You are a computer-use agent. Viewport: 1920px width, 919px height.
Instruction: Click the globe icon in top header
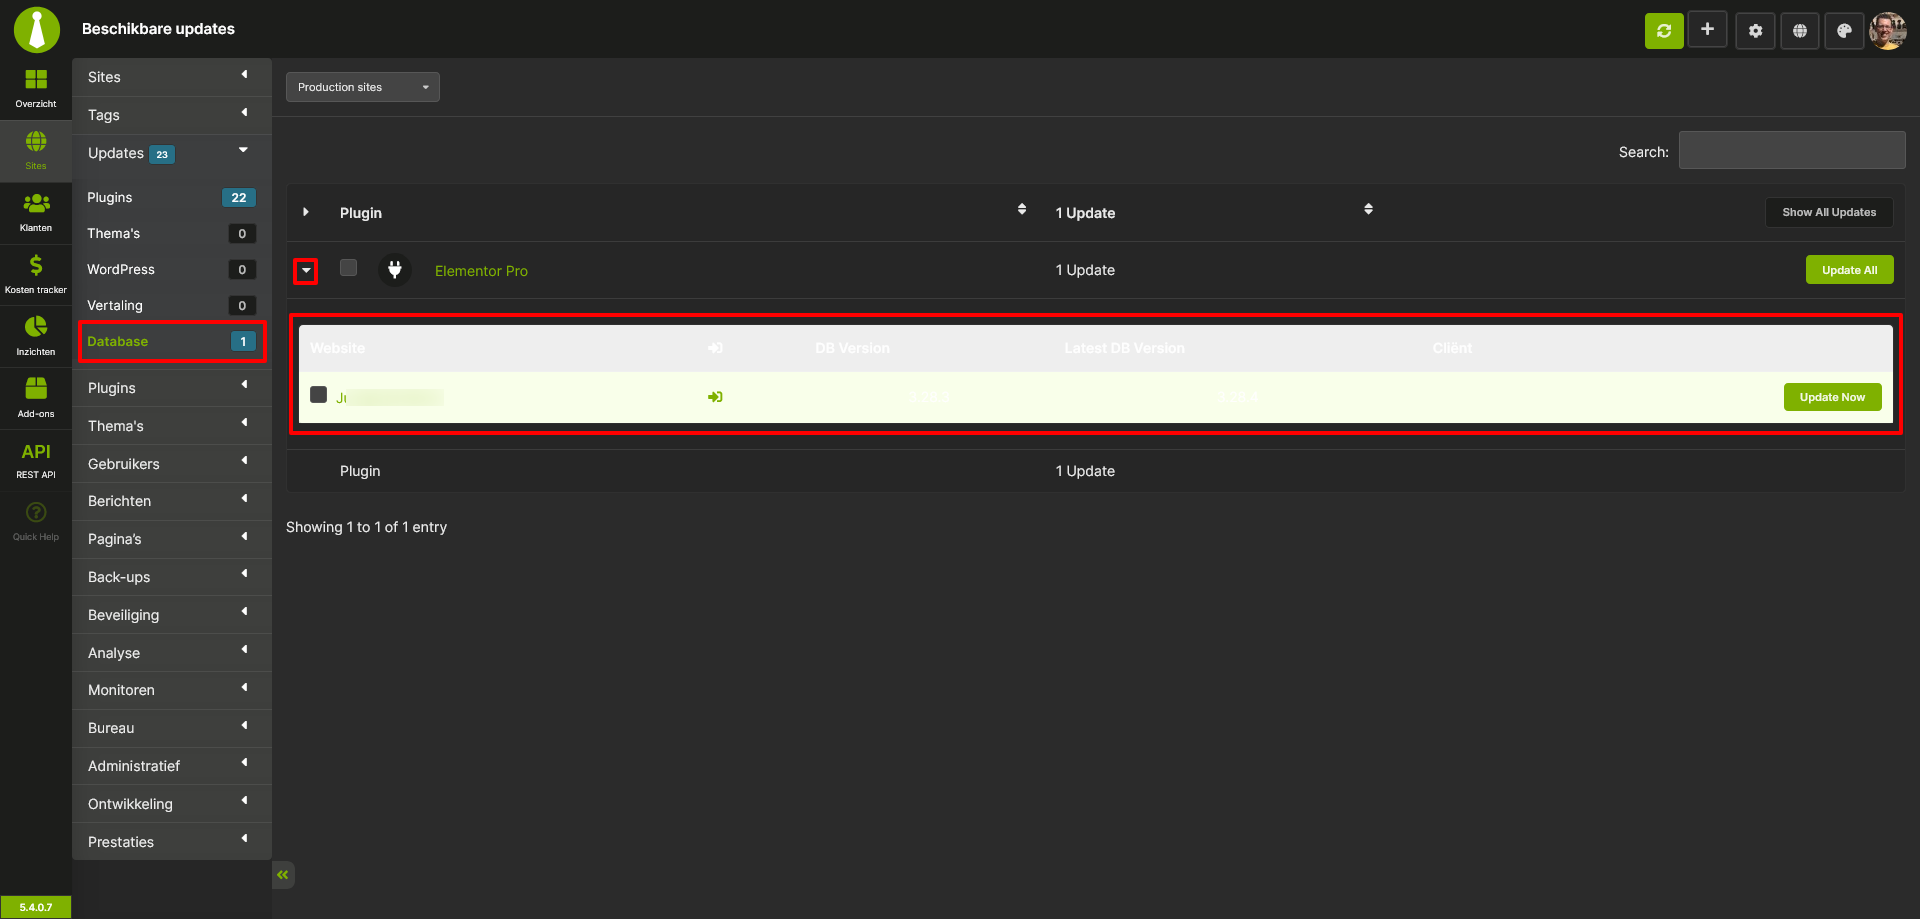point(1800,31)
